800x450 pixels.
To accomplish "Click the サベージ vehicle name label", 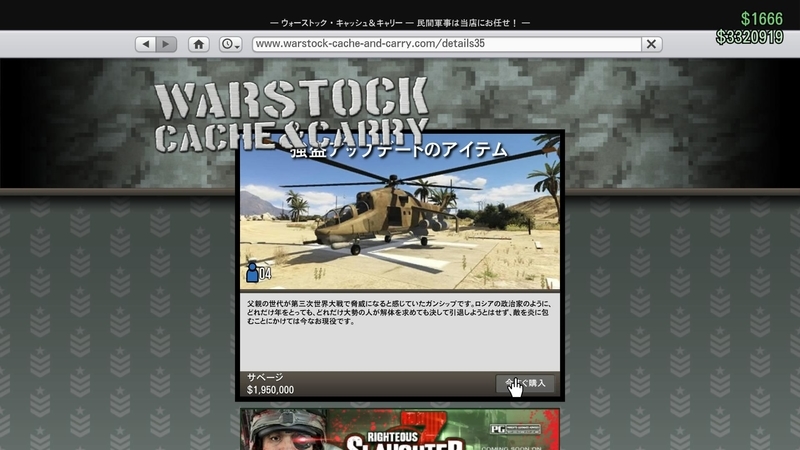I will click(x=265, y=377).
